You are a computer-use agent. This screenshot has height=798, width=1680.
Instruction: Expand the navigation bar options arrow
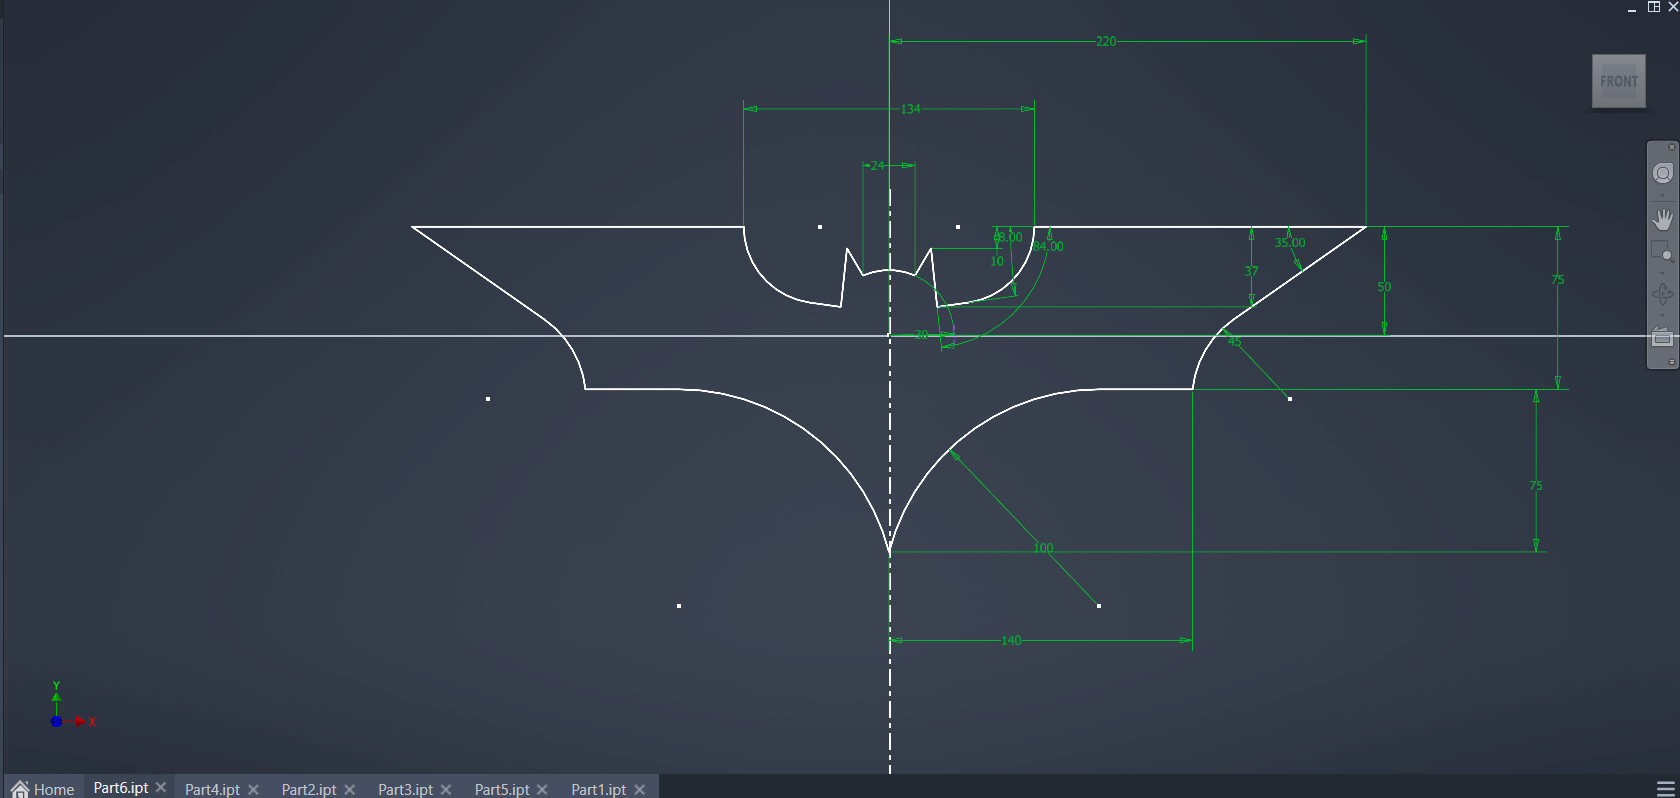pos(1671,362)
